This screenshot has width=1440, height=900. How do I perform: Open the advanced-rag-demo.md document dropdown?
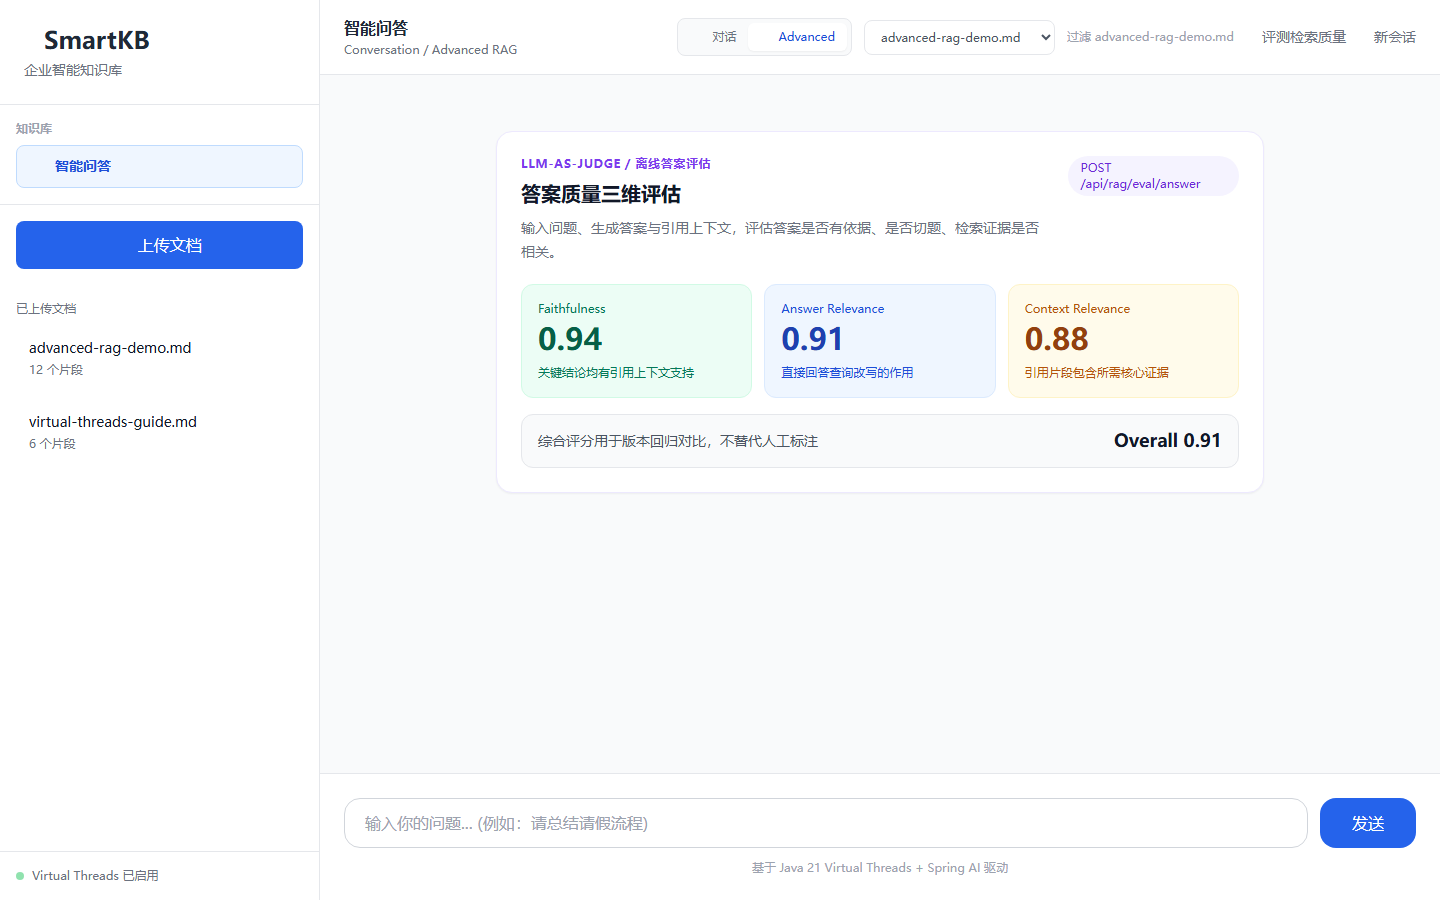click(x=959, y=37)
